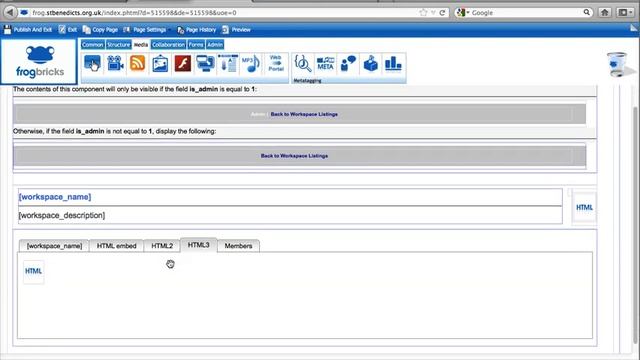Select the text document layout brick
640x360 pixels.
(228, 64)
